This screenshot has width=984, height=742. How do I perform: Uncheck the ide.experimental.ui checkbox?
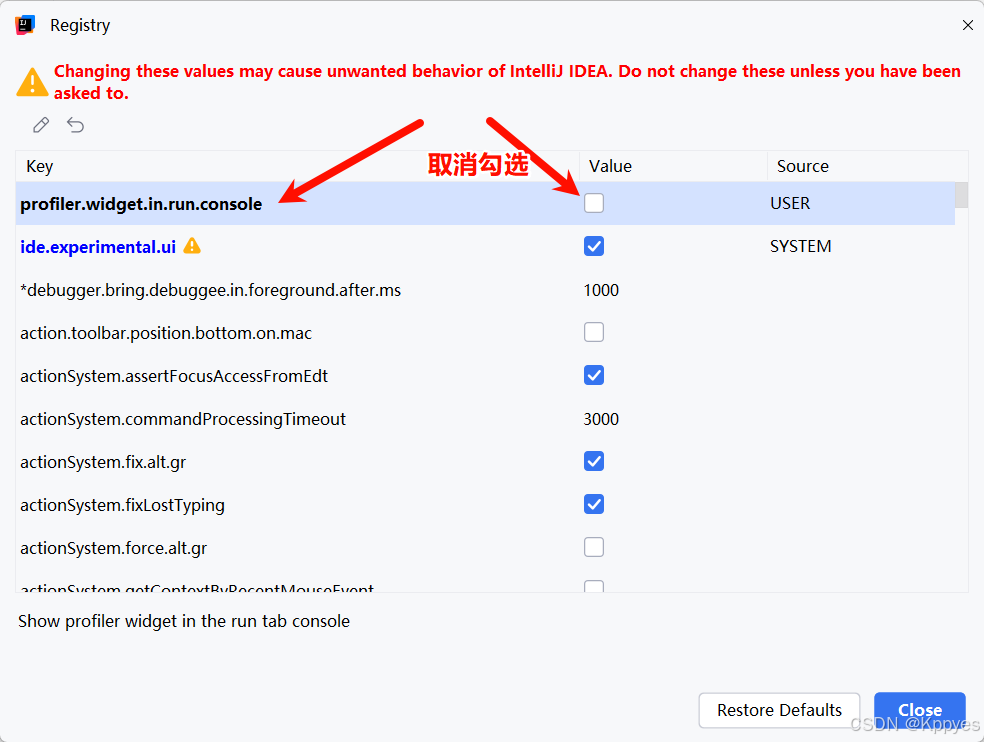pyautogui.click(x=594, y=246)
